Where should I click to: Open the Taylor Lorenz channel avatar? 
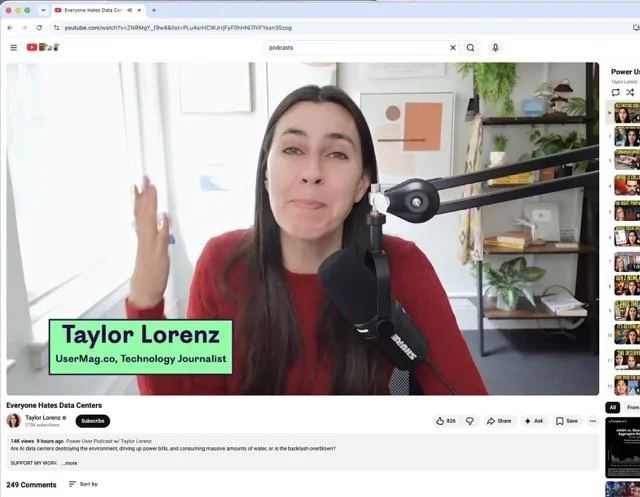pos(13,421)
